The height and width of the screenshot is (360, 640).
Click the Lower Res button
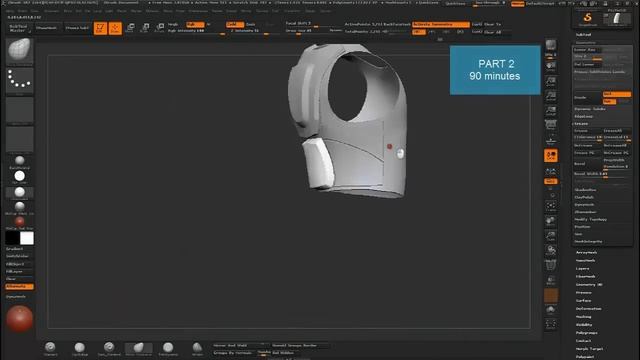click(x=587, y=50)
